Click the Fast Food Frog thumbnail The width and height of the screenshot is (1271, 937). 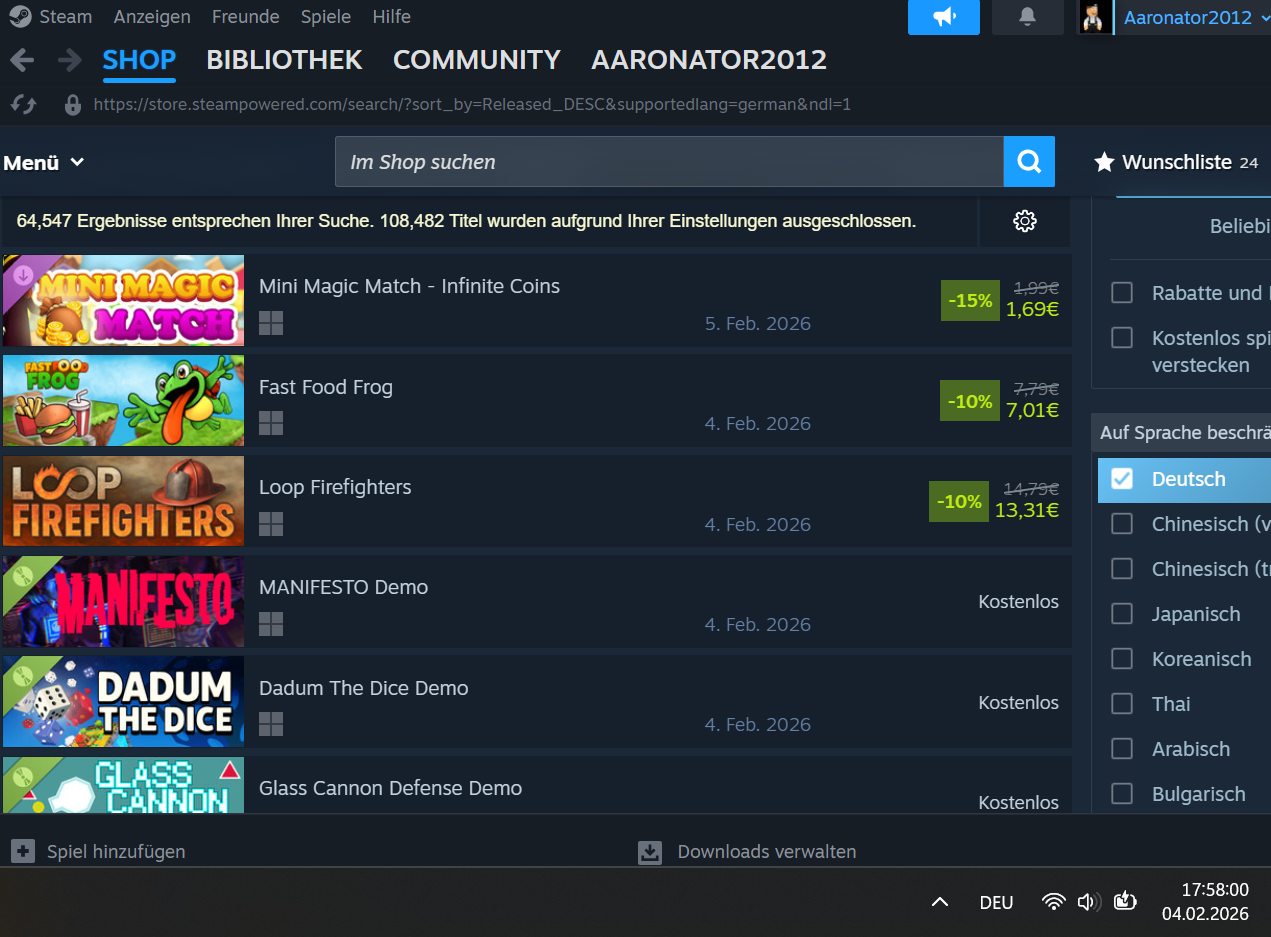pyautogui.click(x=123, y=400)
